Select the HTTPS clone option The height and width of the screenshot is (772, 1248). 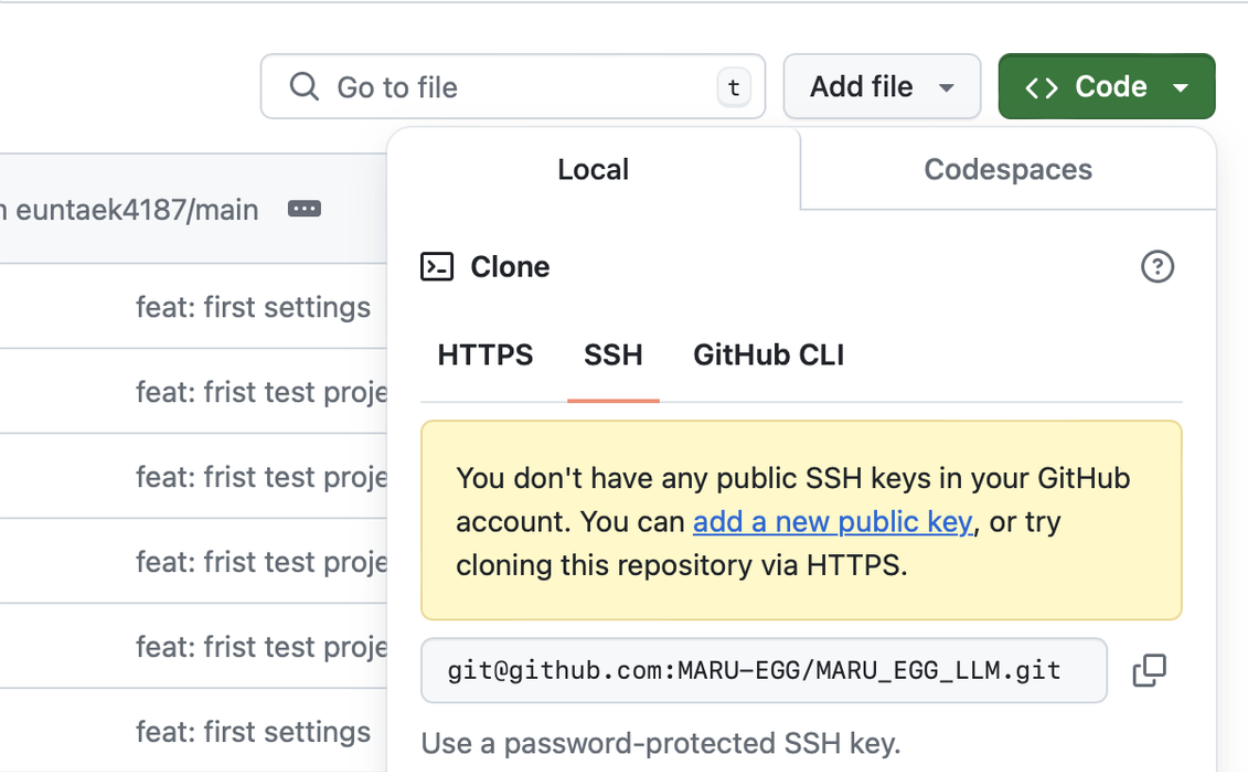485,355
